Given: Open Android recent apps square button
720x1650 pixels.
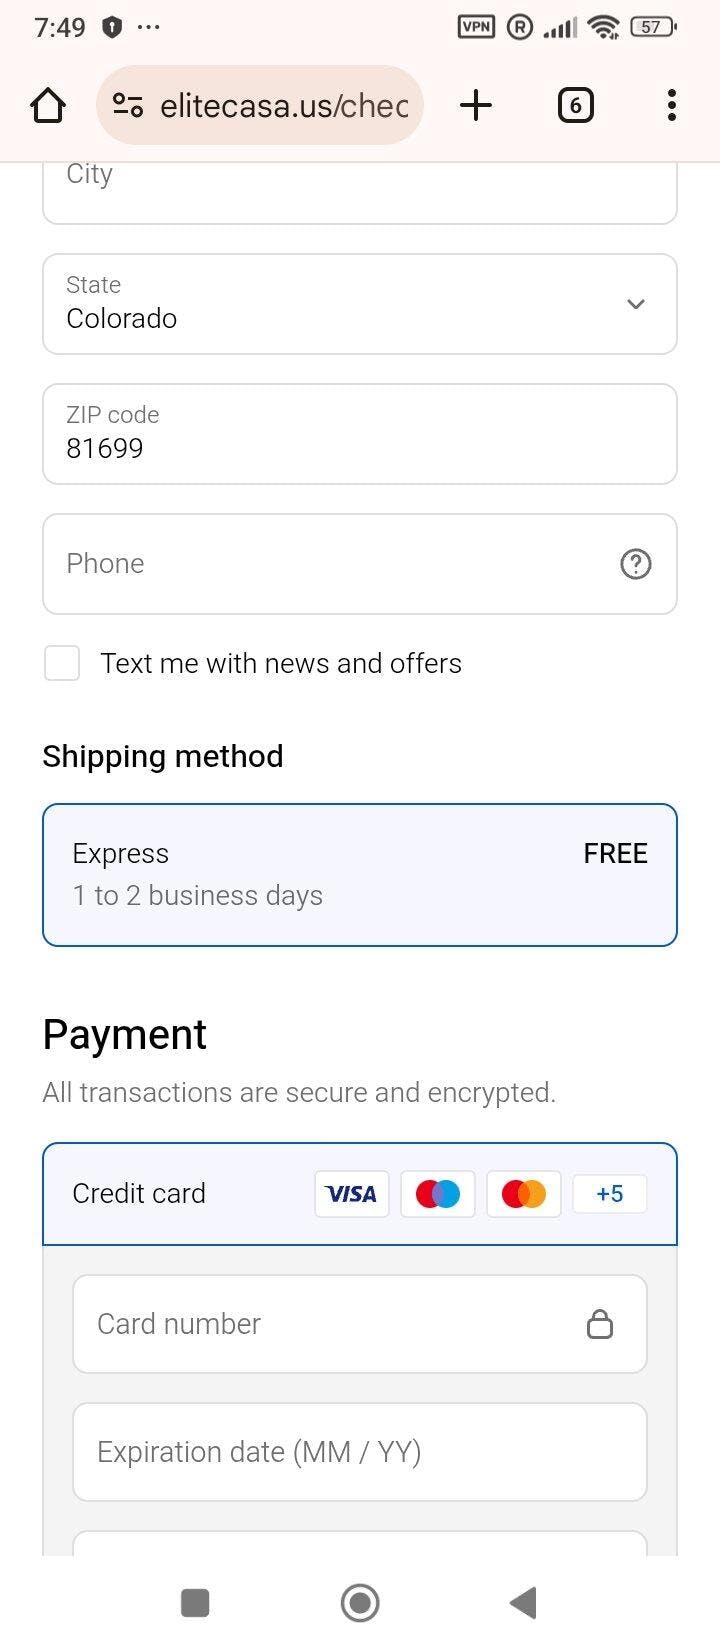Looking at the screenshot, I should click(195, 1603).
